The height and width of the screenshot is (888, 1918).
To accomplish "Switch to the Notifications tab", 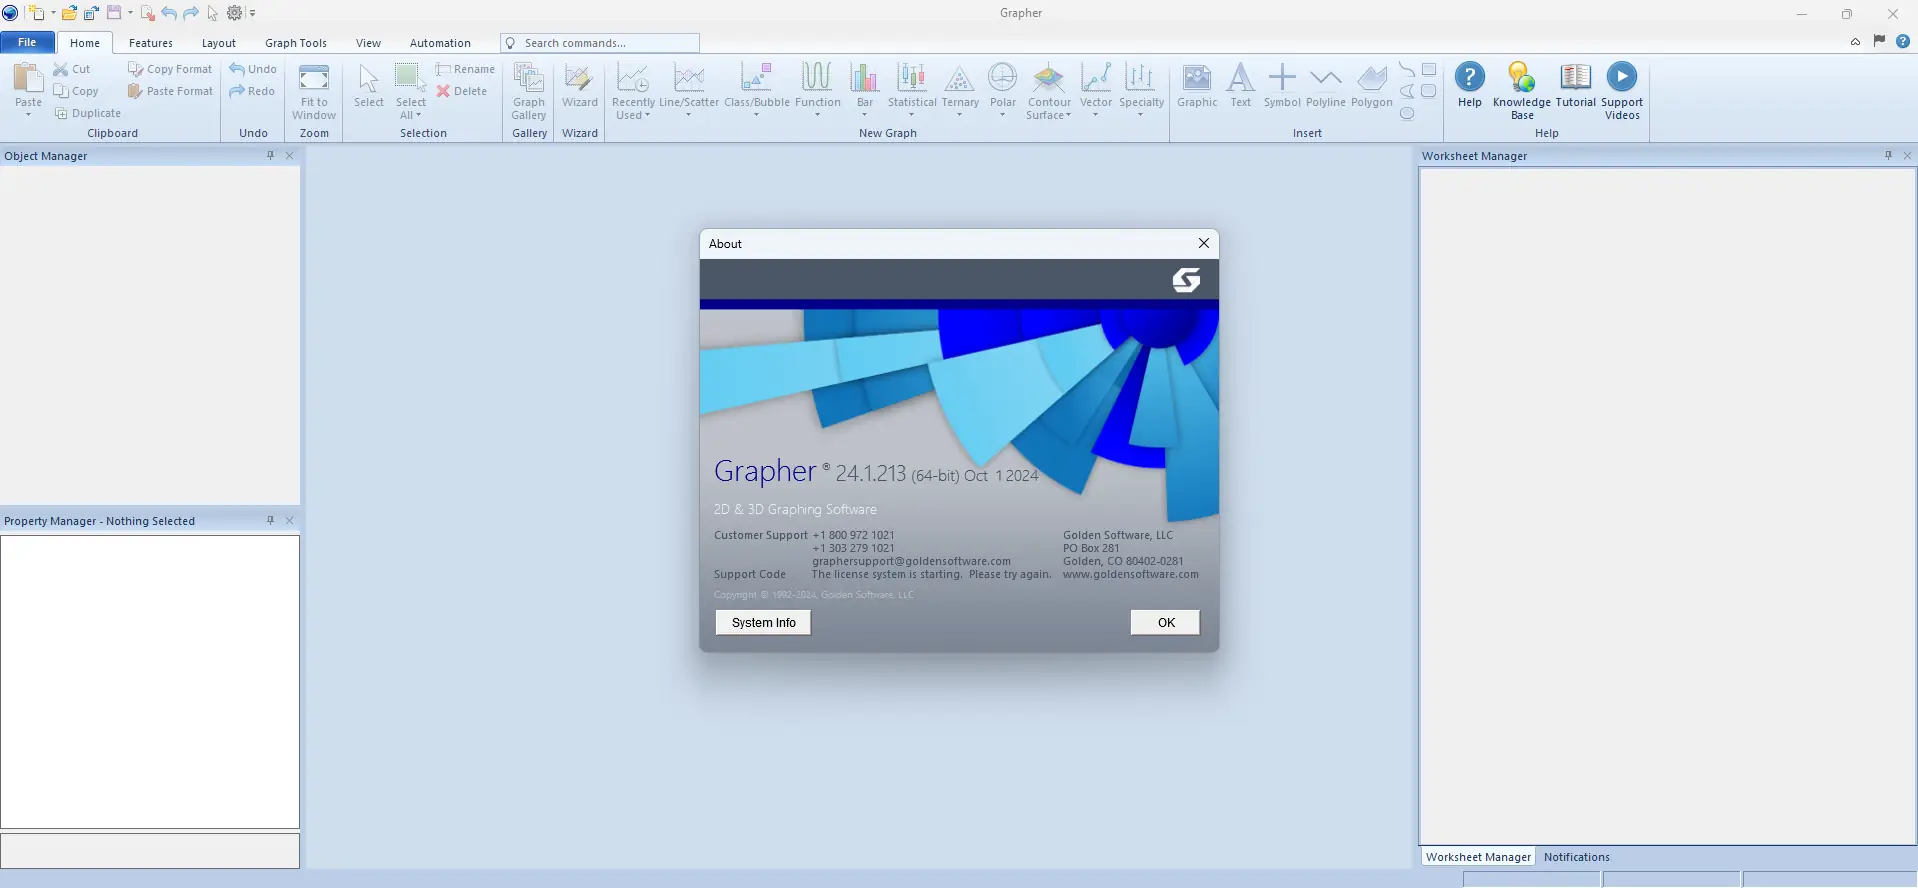I will [x=1577, y=857].
